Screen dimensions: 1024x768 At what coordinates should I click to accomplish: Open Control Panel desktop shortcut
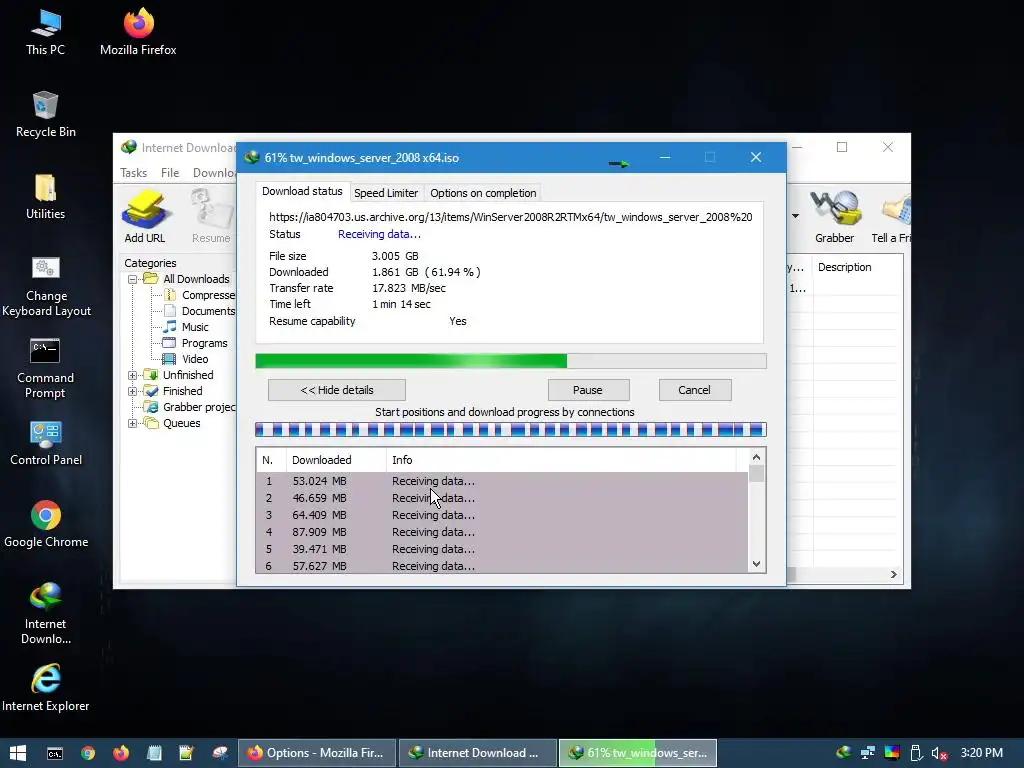tap(46, 443)
